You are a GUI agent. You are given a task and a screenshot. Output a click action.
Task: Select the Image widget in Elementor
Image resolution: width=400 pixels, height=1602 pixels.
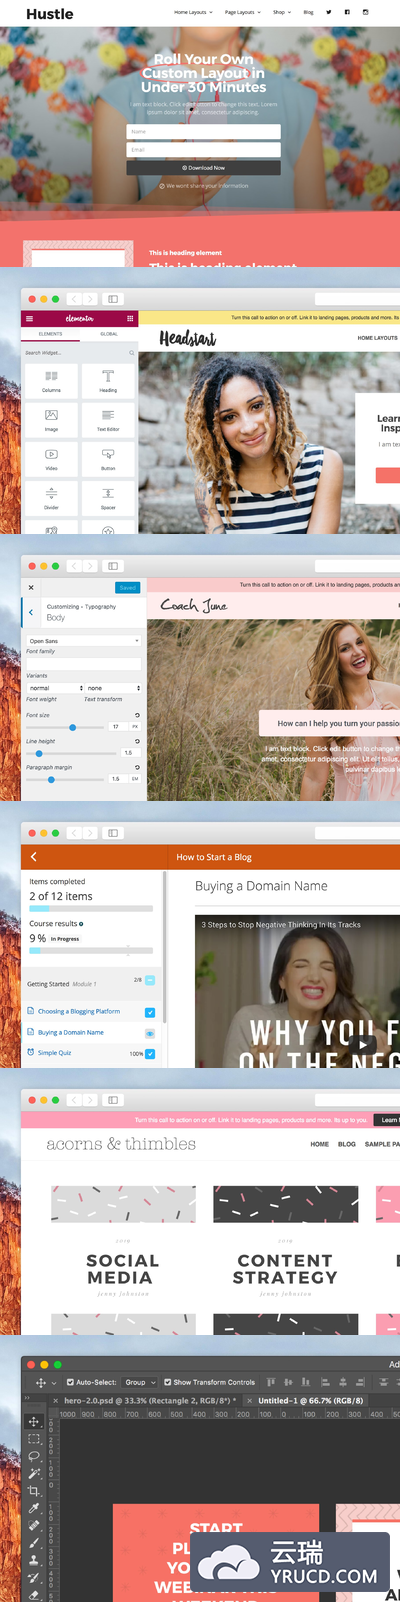coord(51,418)
